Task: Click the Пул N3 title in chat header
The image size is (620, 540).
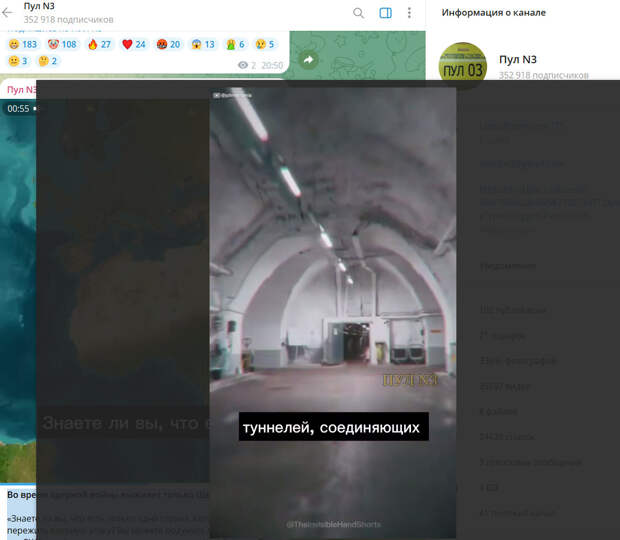Action: pos(39,6)
